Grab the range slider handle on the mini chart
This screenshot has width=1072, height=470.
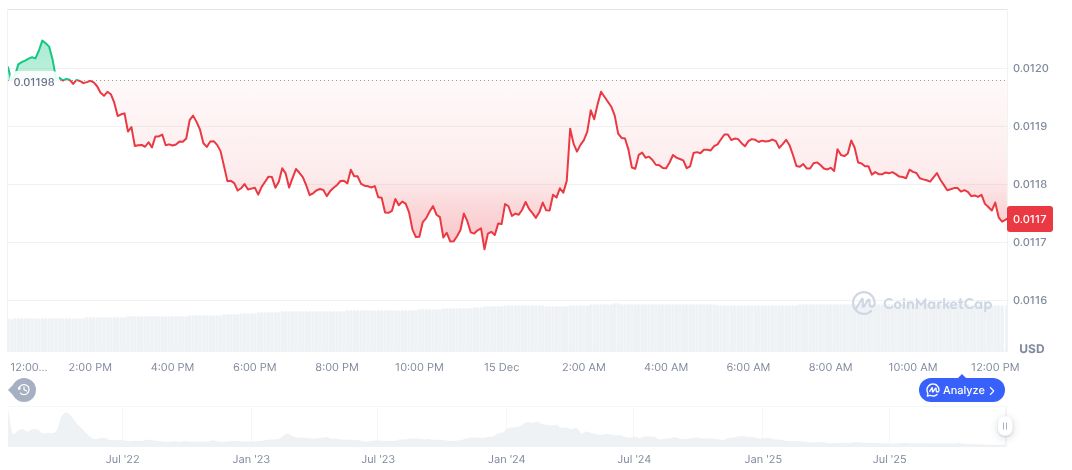point(1004,426)
